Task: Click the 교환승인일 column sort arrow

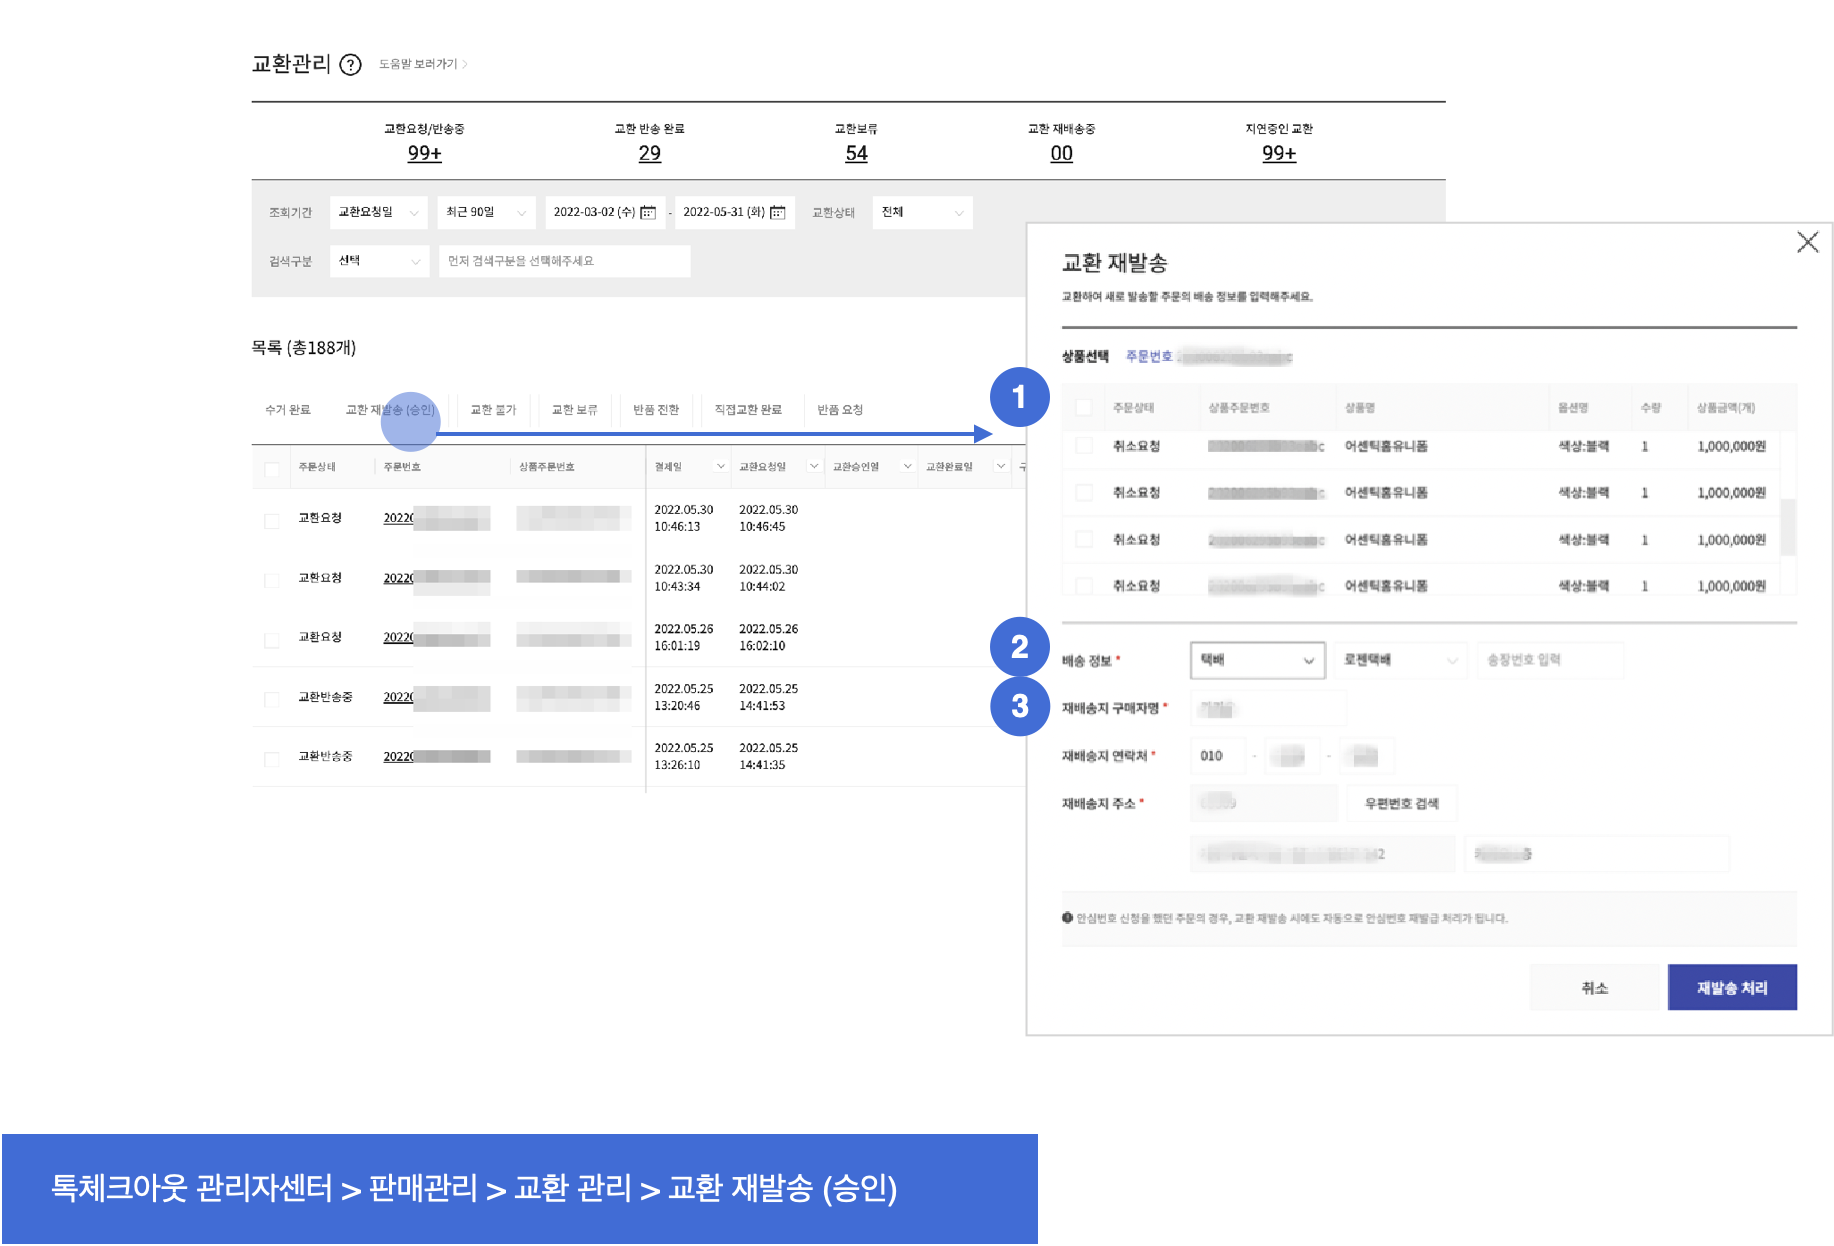Action: pyautogui.click(x=907, y=467)
